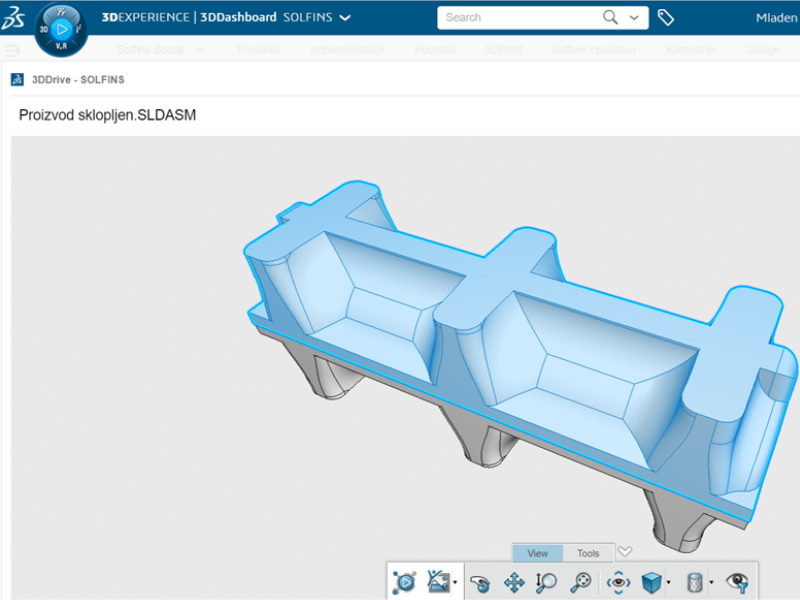
Task: Click the search magnifier icon
Action: (610, 18)
